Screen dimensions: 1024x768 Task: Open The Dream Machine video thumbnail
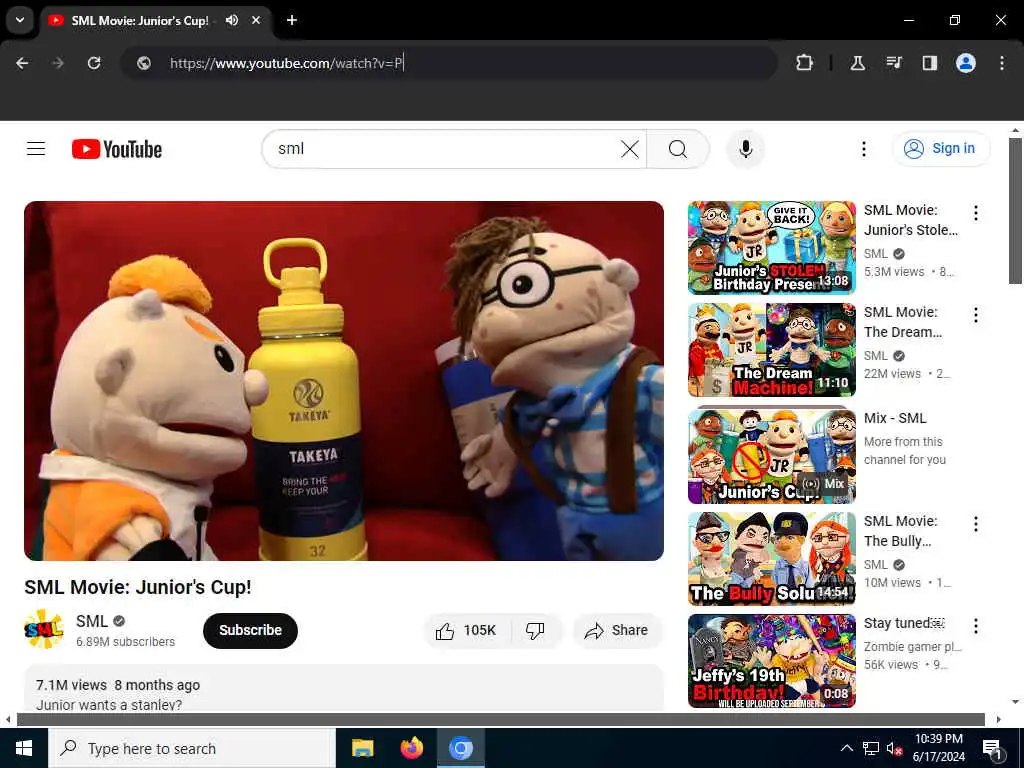[x=771, y=350]
